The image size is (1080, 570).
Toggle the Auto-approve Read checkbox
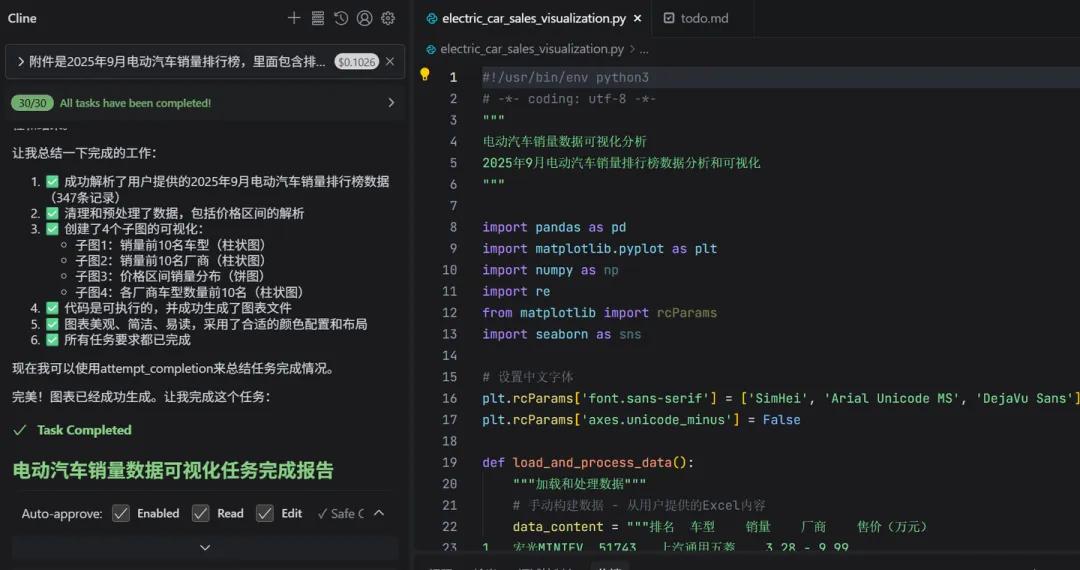pyautogui.click(x=200, y=514)
